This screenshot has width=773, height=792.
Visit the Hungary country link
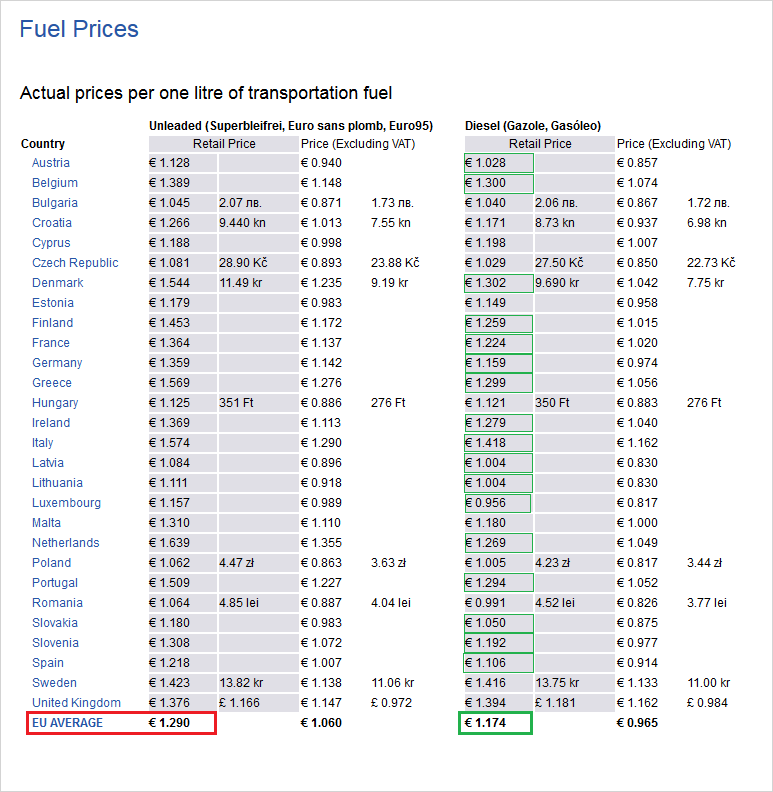pos(55,403)
